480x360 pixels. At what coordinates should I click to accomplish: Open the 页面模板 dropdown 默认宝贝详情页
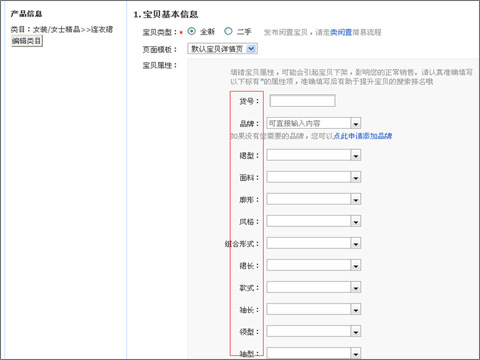coord(223,49)
